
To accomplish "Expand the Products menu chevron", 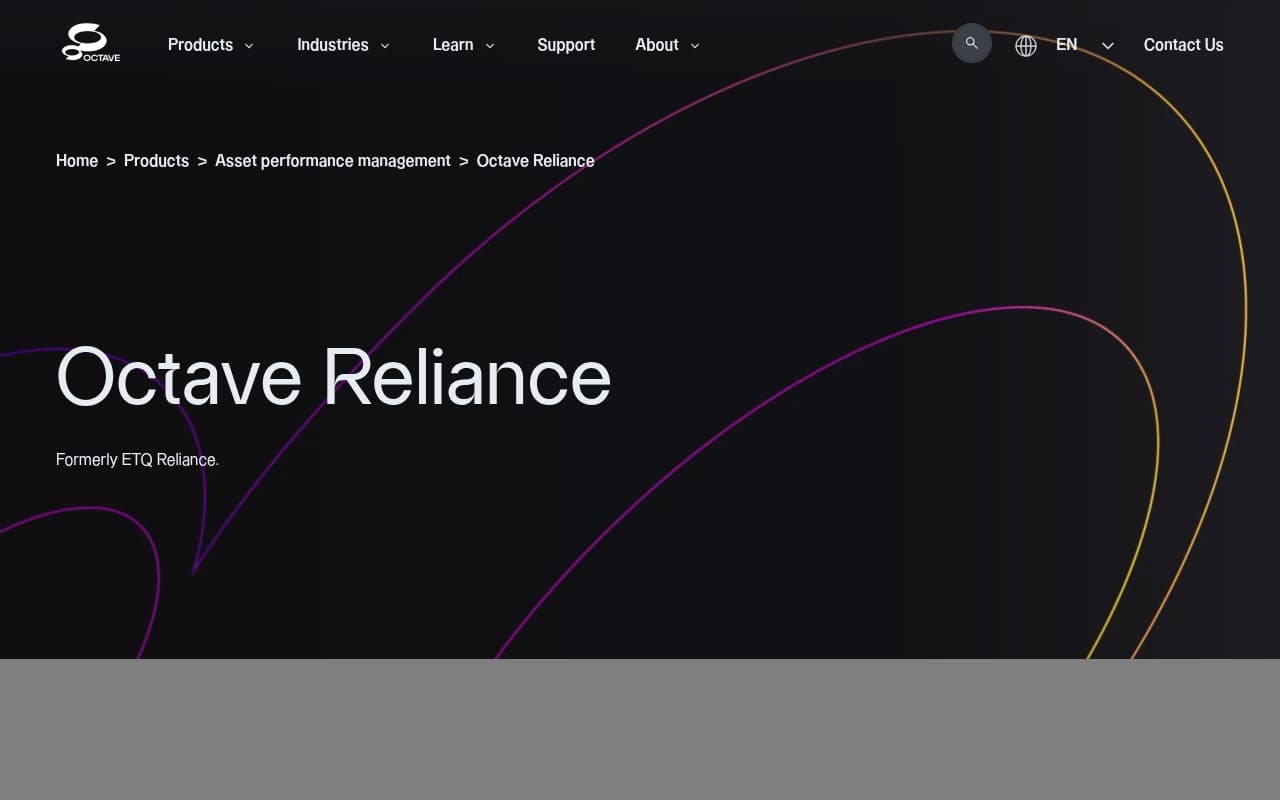I will pyautogui.click(x=249, y=45).
